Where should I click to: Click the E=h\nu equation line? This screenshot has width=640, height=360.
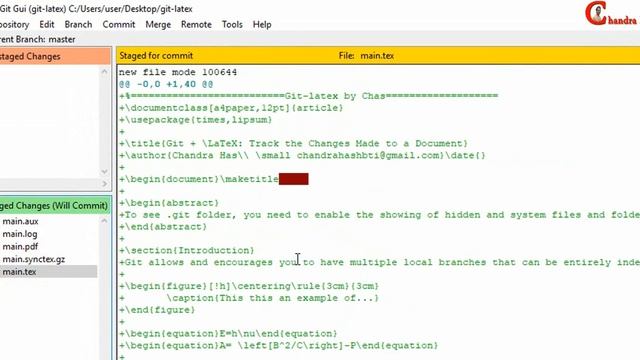[228, 333]
